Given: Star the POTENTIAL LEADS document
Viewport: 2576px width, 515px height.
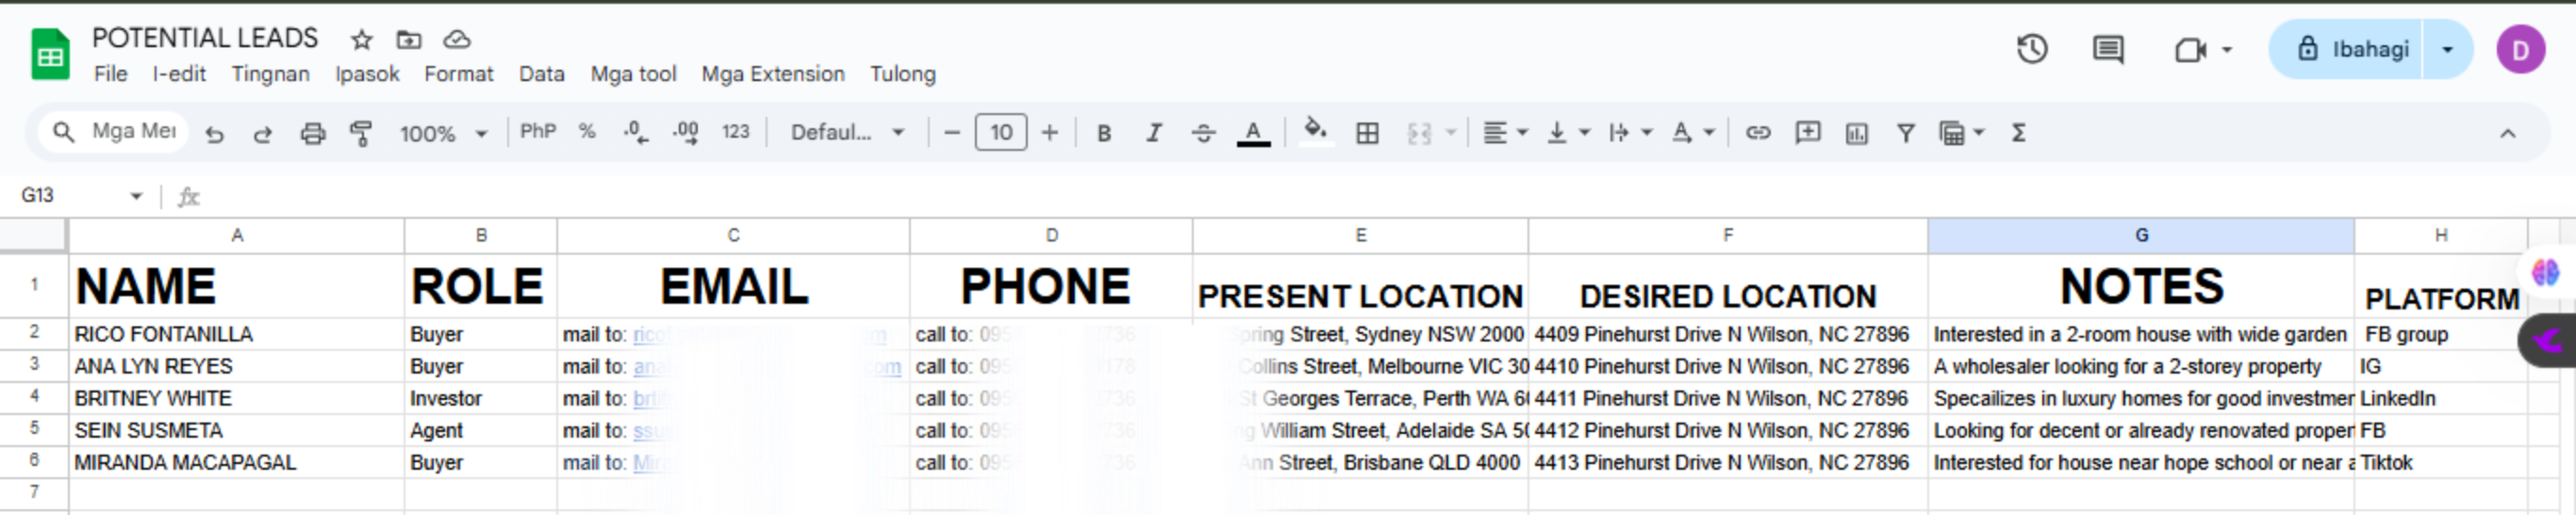Looking at the screenshot, I should pyautogui.click(x=361, y=40).
